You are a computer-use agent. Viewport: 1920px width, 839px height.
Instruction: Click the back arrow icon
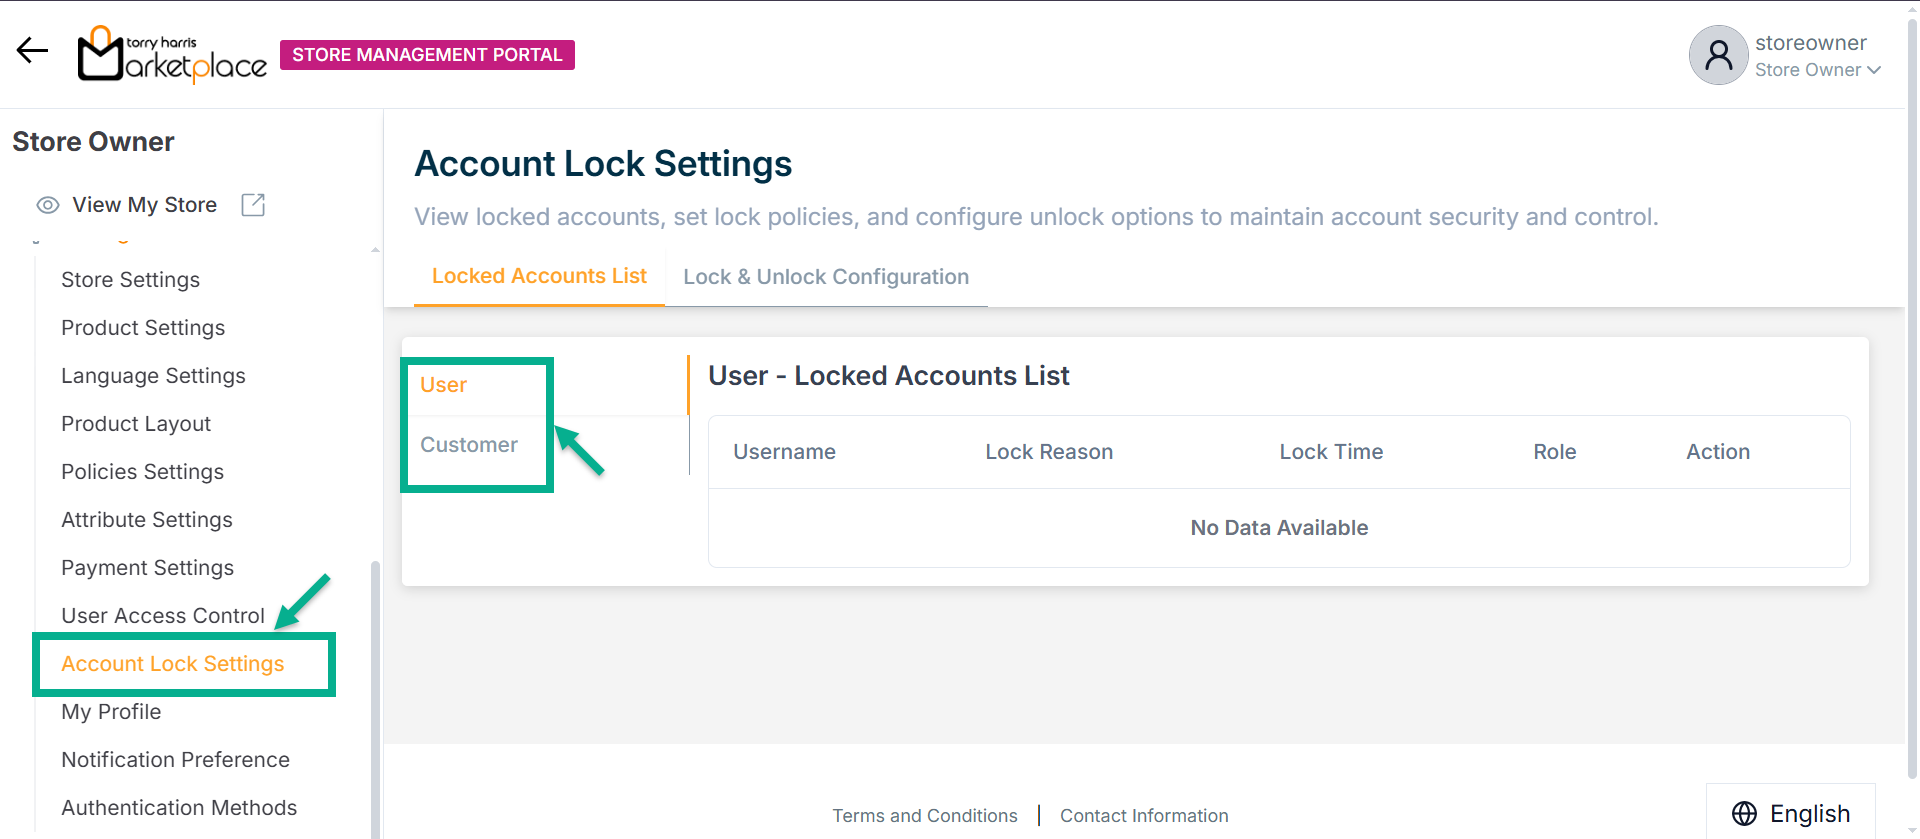32,51
